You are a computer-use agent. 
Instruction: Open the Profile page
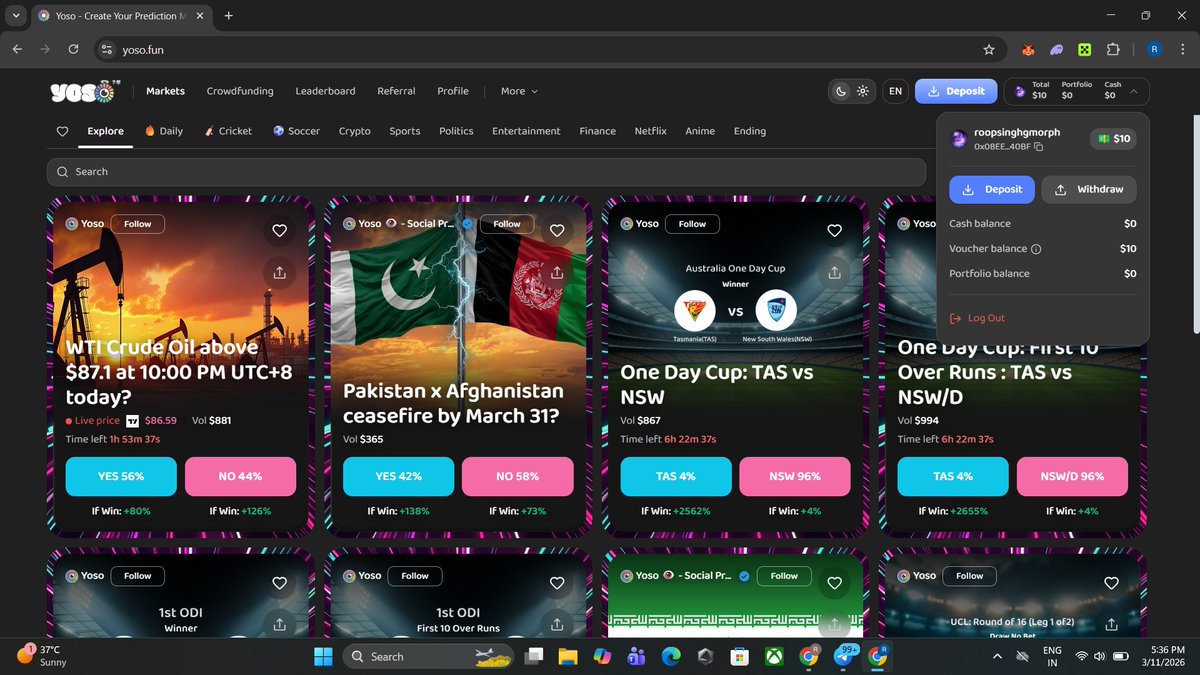pos(453,91)
